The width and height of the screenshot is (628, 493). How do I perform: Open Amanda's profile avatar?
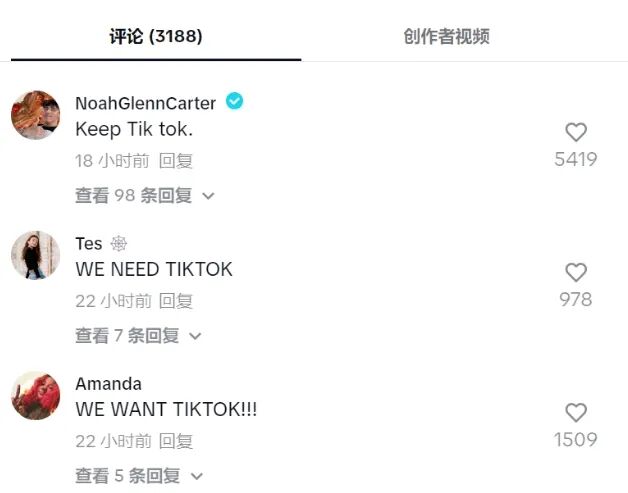coord(36,395)
